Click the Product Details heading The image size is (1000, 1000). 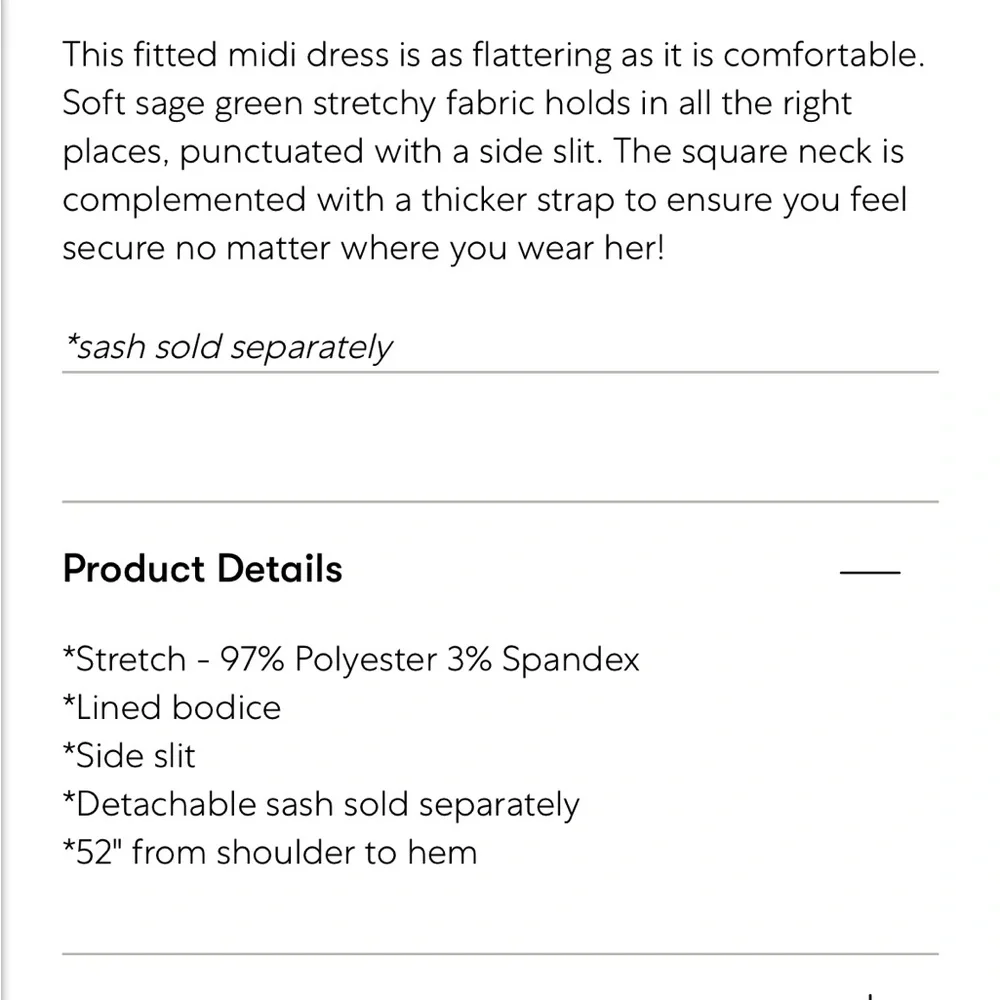(x=202, y=569)
